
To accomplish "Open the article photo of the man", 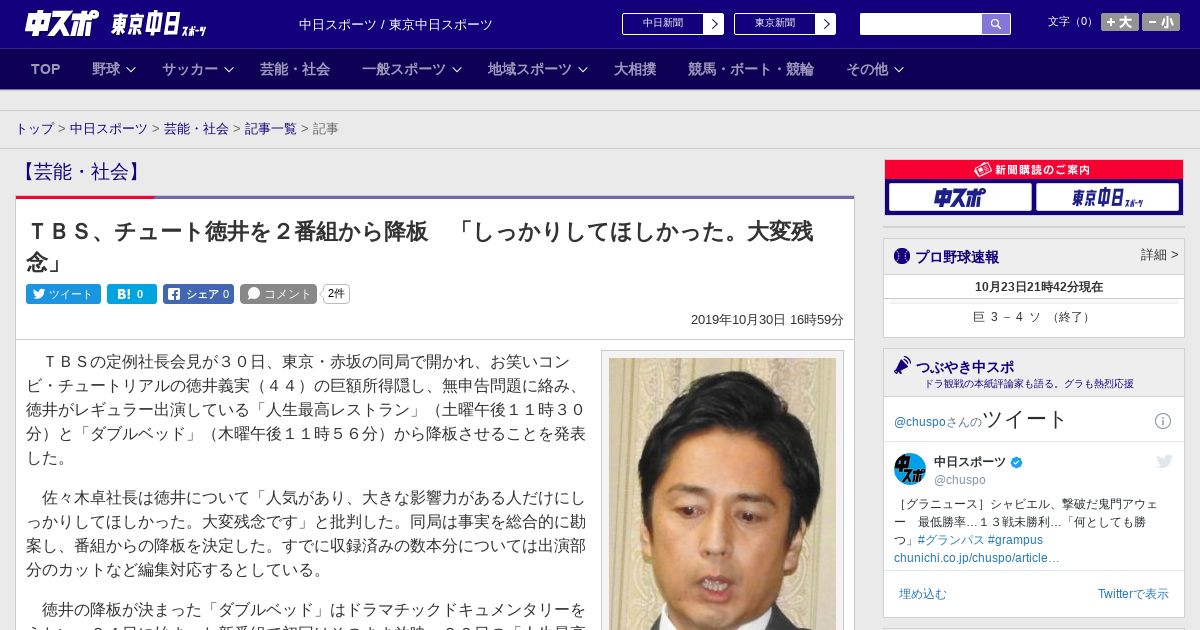I will [x=722, y=494].
